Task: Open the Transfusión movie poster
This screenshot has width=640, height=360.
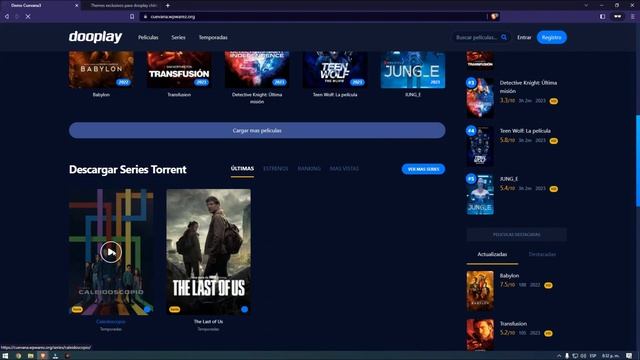Action: [179, 69]
